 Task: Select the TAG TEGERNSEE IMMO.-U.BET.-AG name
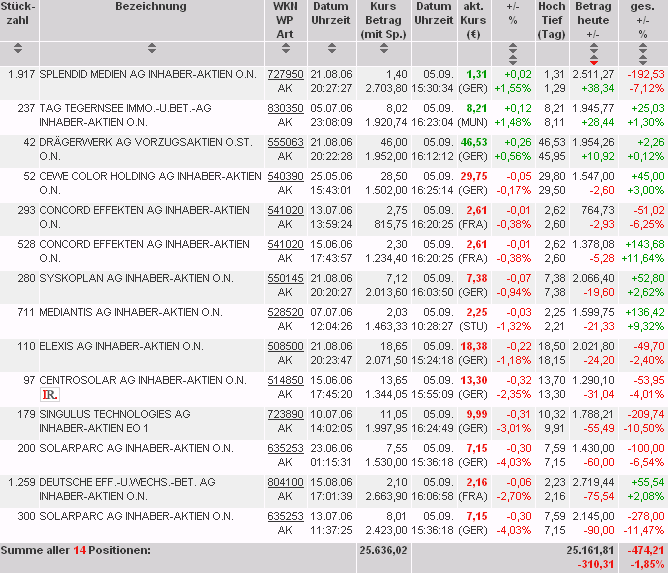[125, 108]
